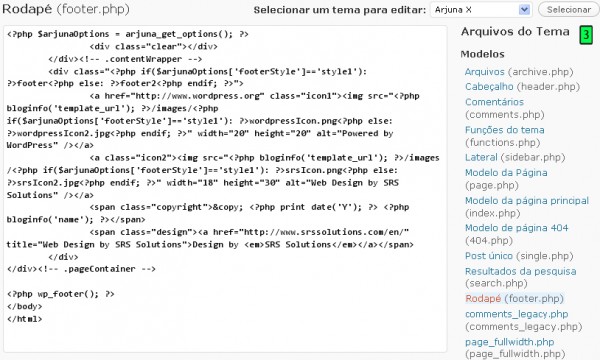
Task: Select the current Rodapé (footer.php) file
Action: point(483,298)
